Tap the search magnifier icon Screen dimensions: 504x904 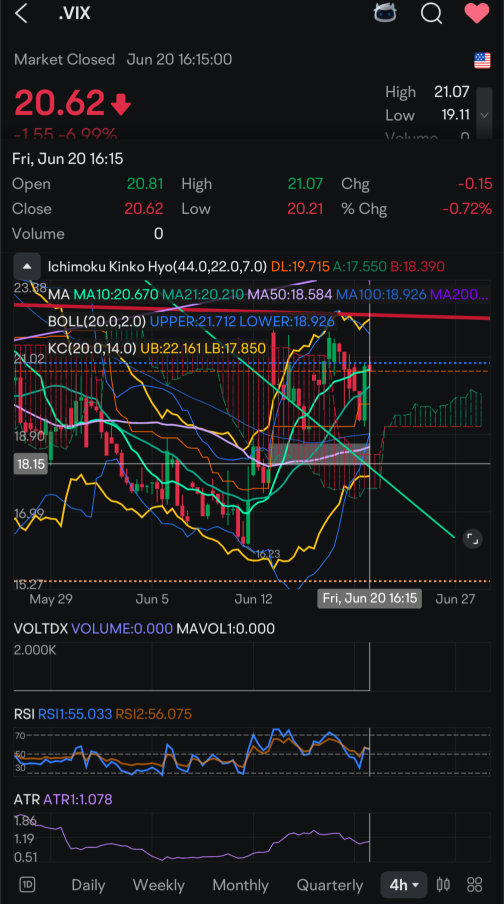(431, 13)
